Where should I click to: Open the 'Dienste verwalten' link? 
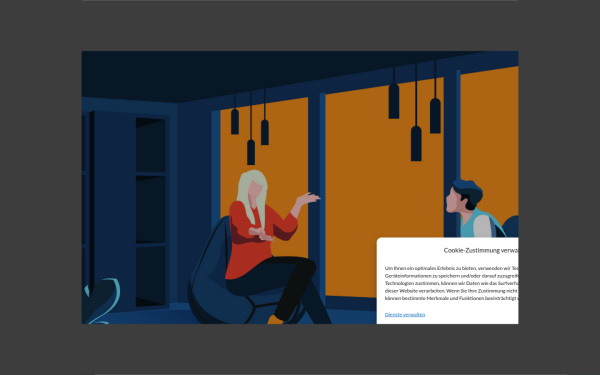pos(404,315)
